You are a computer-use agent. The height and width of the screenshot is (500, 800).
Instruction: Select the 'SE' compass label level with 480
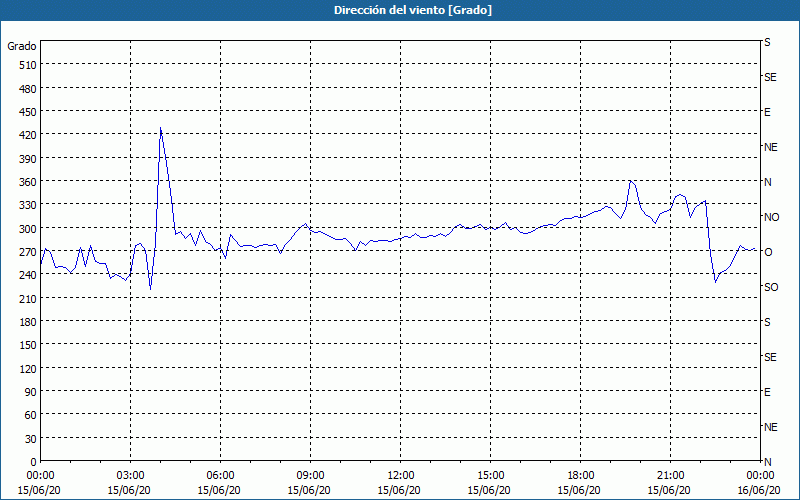(770, 77)
